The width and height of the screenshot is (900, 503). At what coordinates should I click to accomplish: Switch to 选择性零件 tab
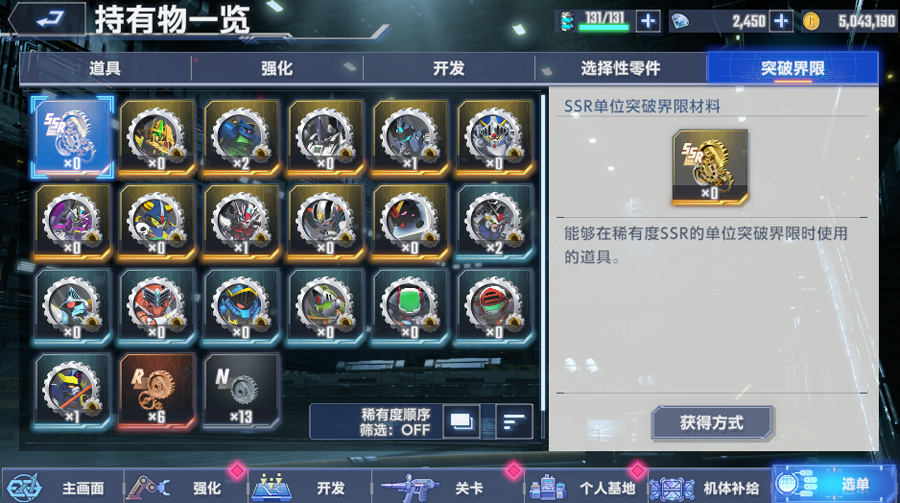click(x=620, y=68)
